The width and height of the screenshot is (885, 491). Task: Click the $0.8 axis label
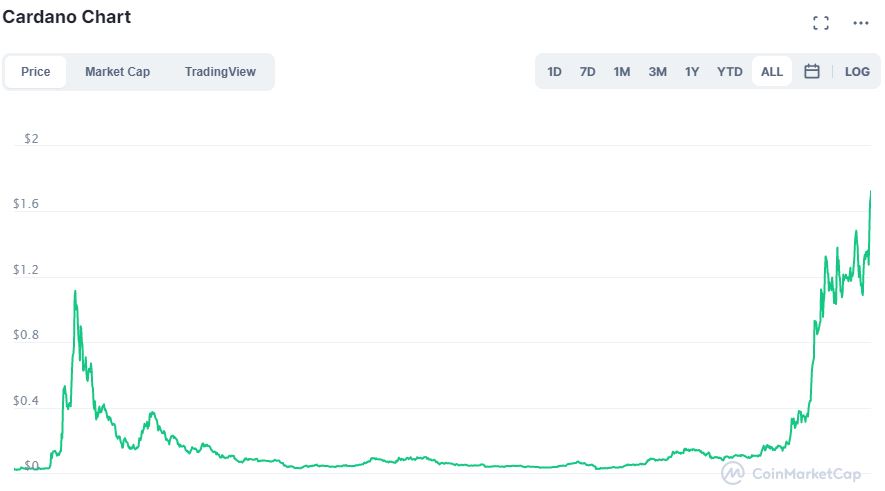[x=26, y=335]
